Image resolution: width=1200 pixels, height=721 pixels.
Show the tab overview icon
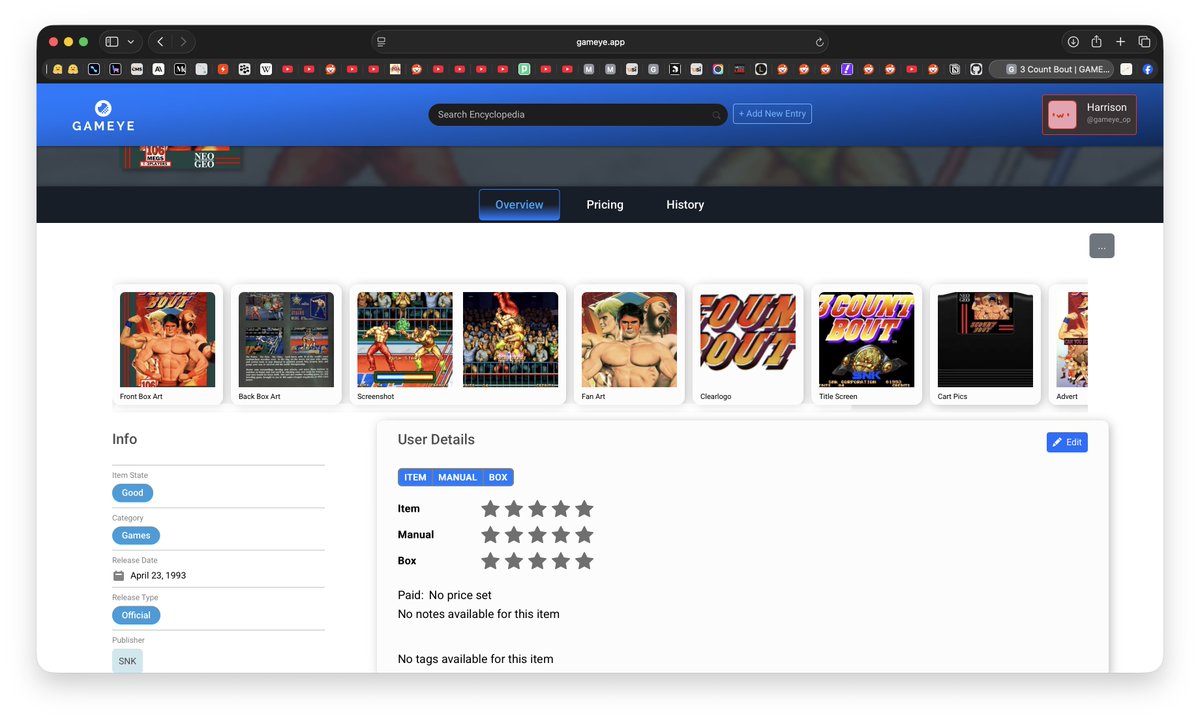point(1145,42)
